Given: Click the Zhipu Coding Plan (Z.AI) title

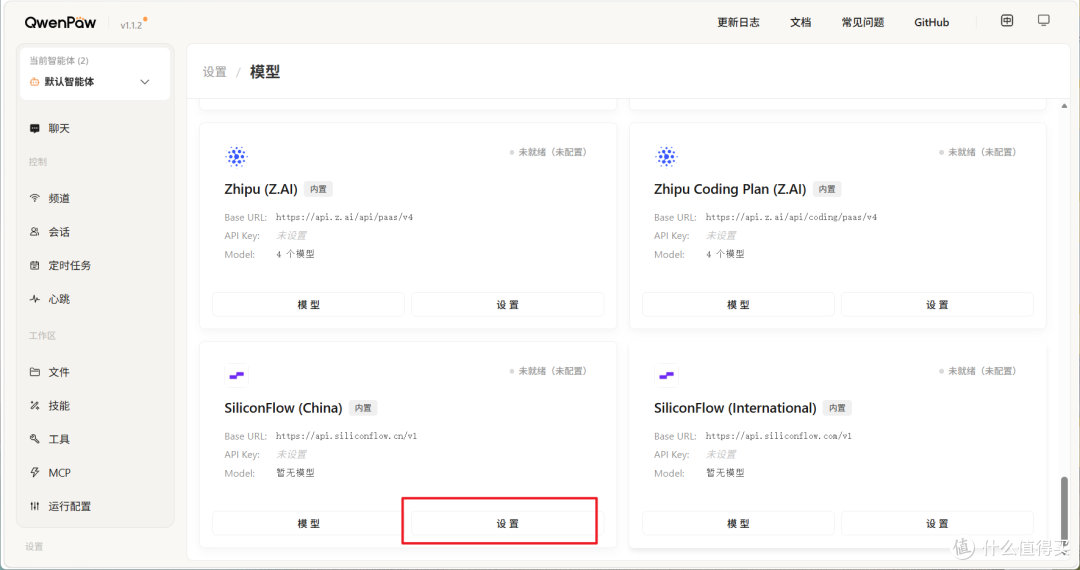Looking at the screenshot, I should 730,189.
